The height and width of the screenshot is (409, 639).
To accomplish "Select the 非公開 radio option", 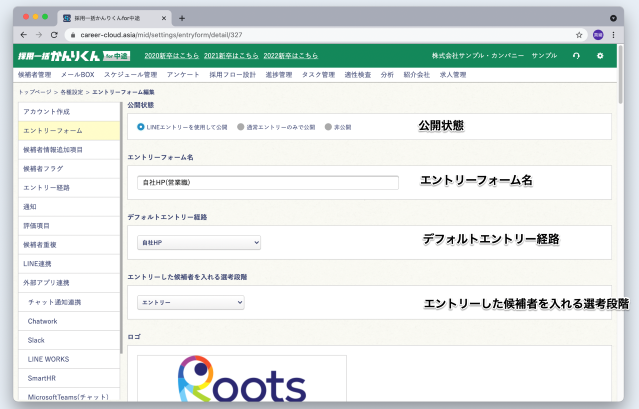I will (326, 127).
